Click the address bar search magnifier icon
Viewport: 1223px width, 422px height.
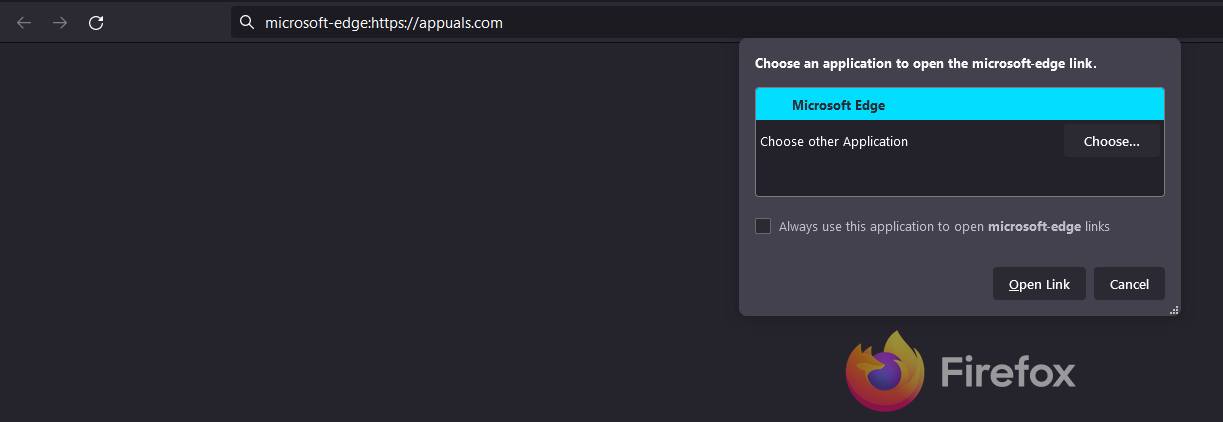coord(246,23)
